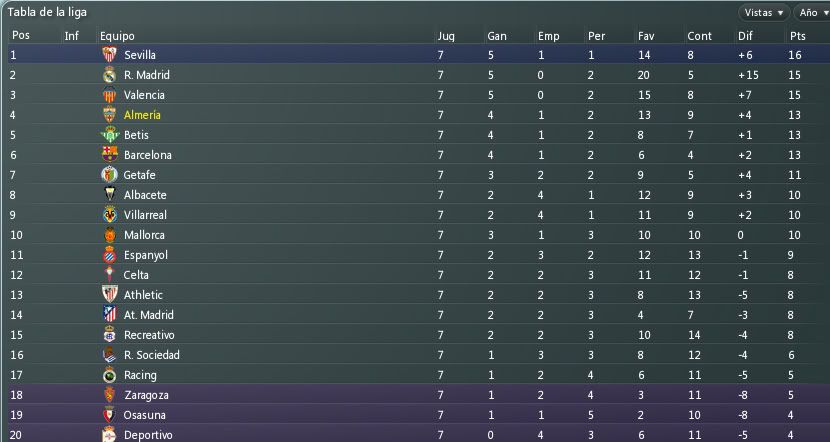830x442 pixels.
Task: Open Barcelona via its crest icon
Action: click(110, 155)
